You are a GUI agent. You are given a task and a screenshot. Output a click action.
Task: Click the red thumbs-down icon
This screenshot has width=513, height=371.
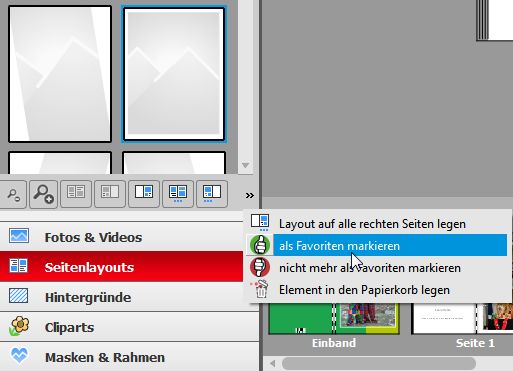tap(260, 267)
